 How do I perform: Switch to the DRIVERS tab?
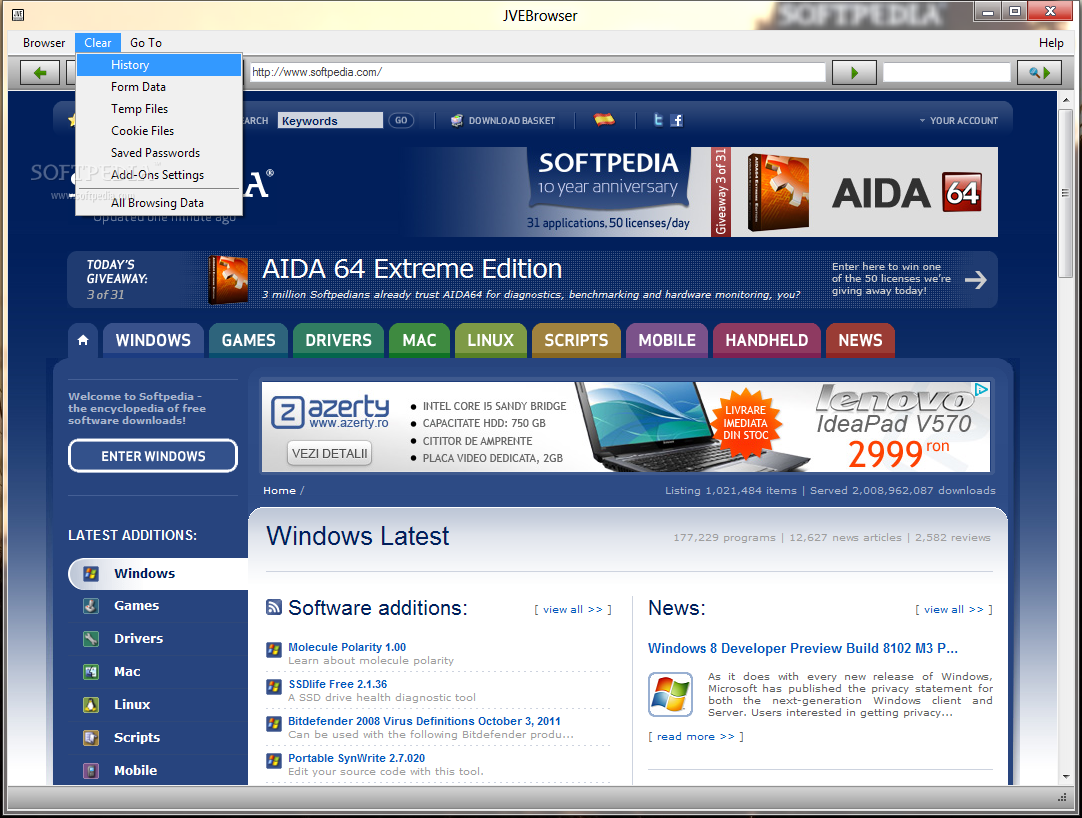point(338,340)
